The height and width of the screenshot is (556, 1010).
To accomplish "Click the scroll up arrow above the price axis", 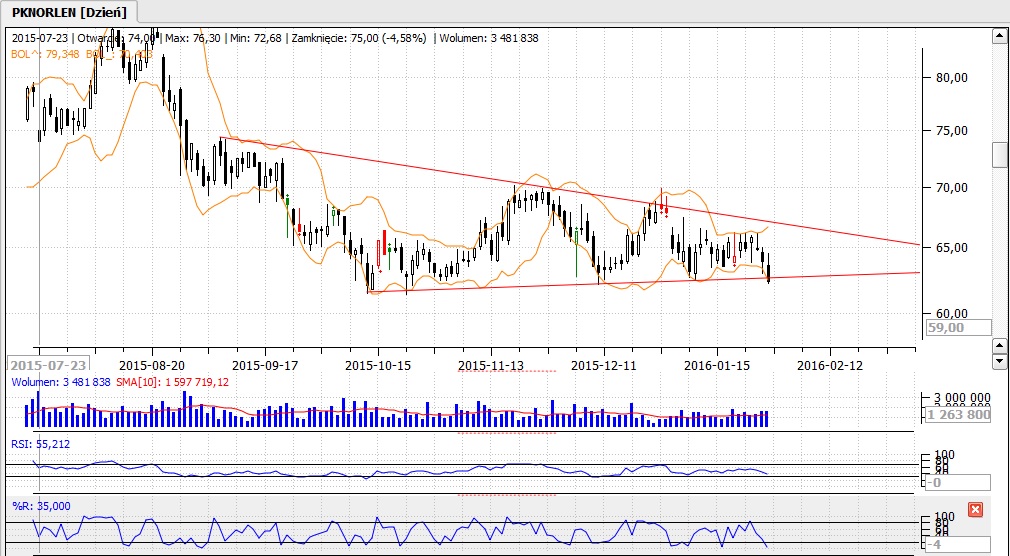I will [x=998, y=37].
